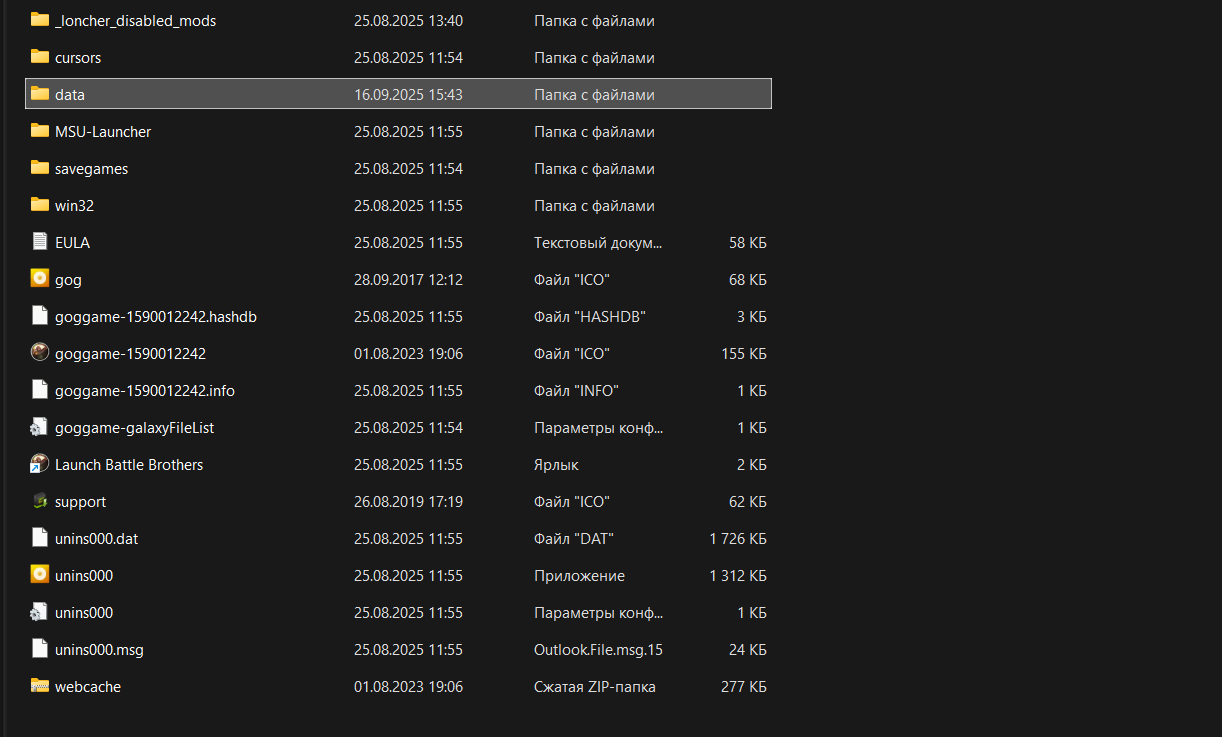1222x737 pixels.
Task: Select the unins000.dat file name
Action: tap(96, 538)
